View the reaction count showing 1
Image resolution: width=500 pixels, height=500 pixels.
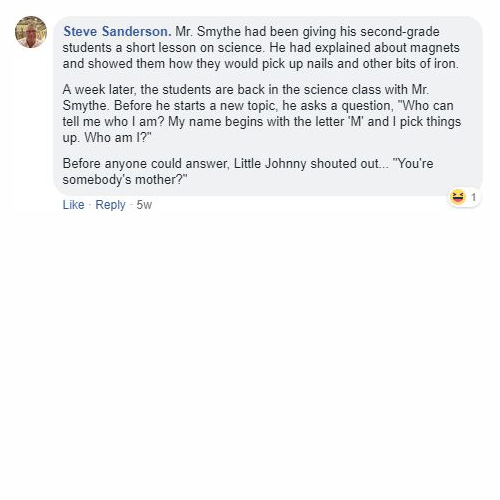(473, 197)
